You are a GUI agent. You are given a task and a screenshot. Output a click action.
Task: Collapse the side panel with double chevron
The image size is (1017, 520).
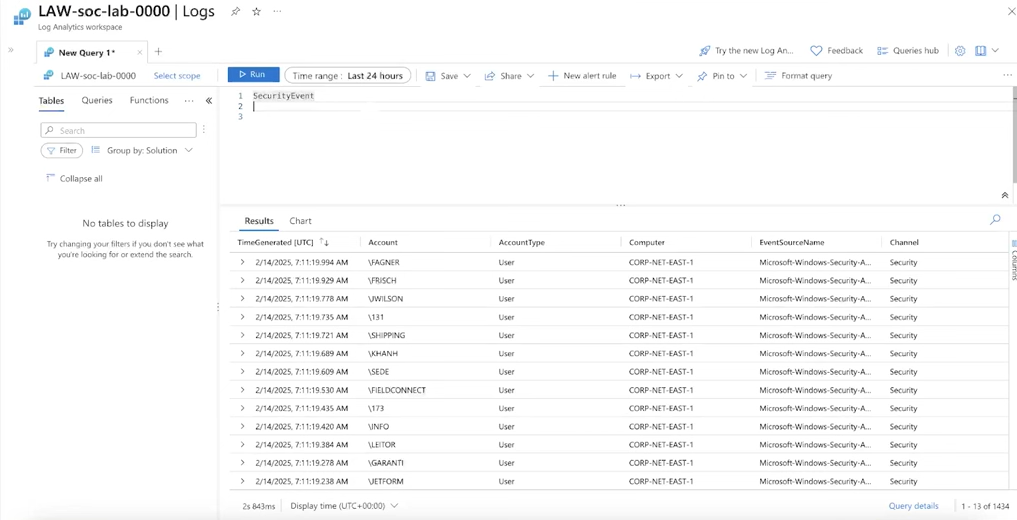coord(209,100)
